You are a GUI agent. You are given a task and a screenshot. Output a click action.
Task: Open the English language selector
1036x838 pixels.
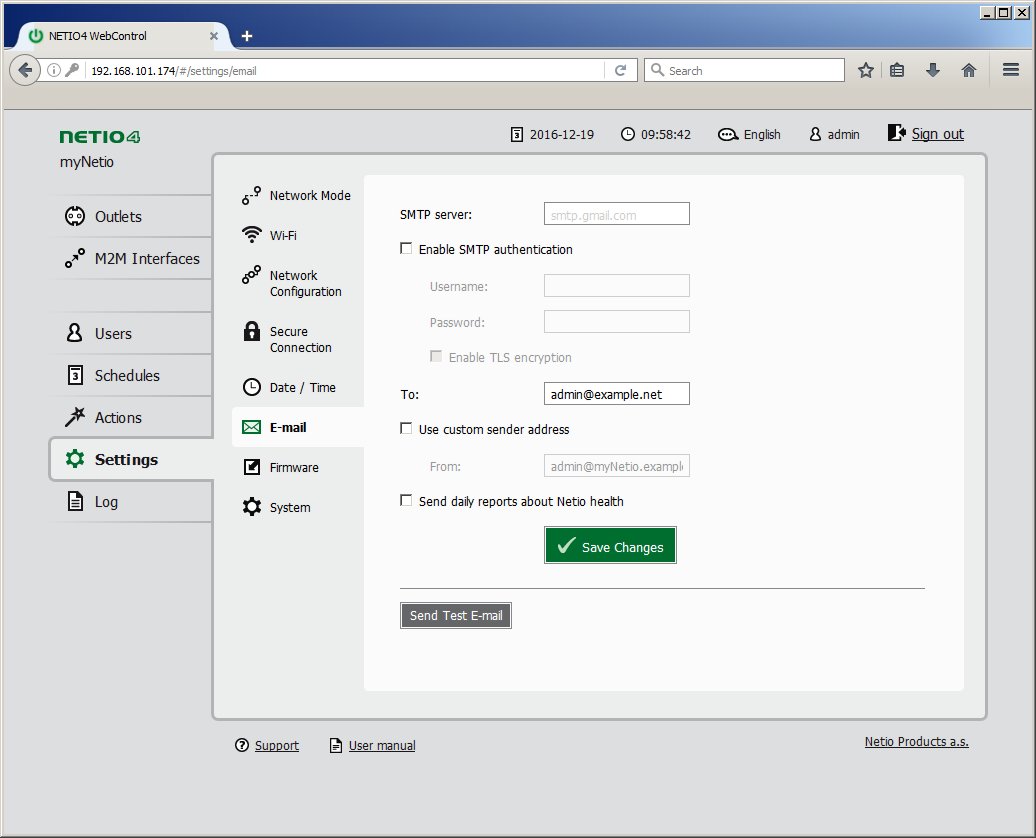tap(750, 134)
